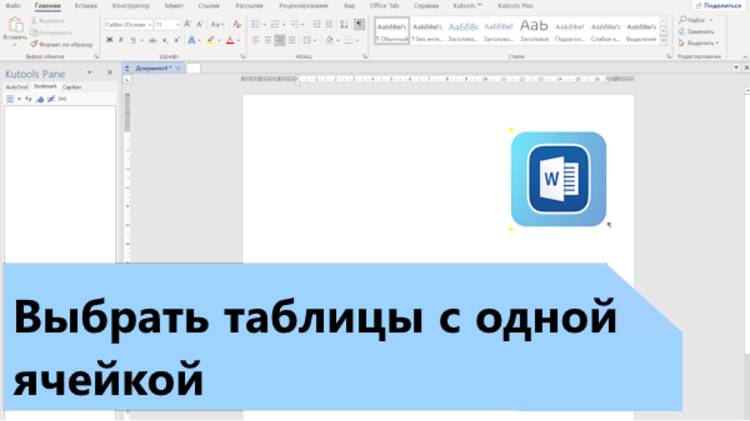Open the highlight color dropdown arrow
750x421 pixels.
219,40
